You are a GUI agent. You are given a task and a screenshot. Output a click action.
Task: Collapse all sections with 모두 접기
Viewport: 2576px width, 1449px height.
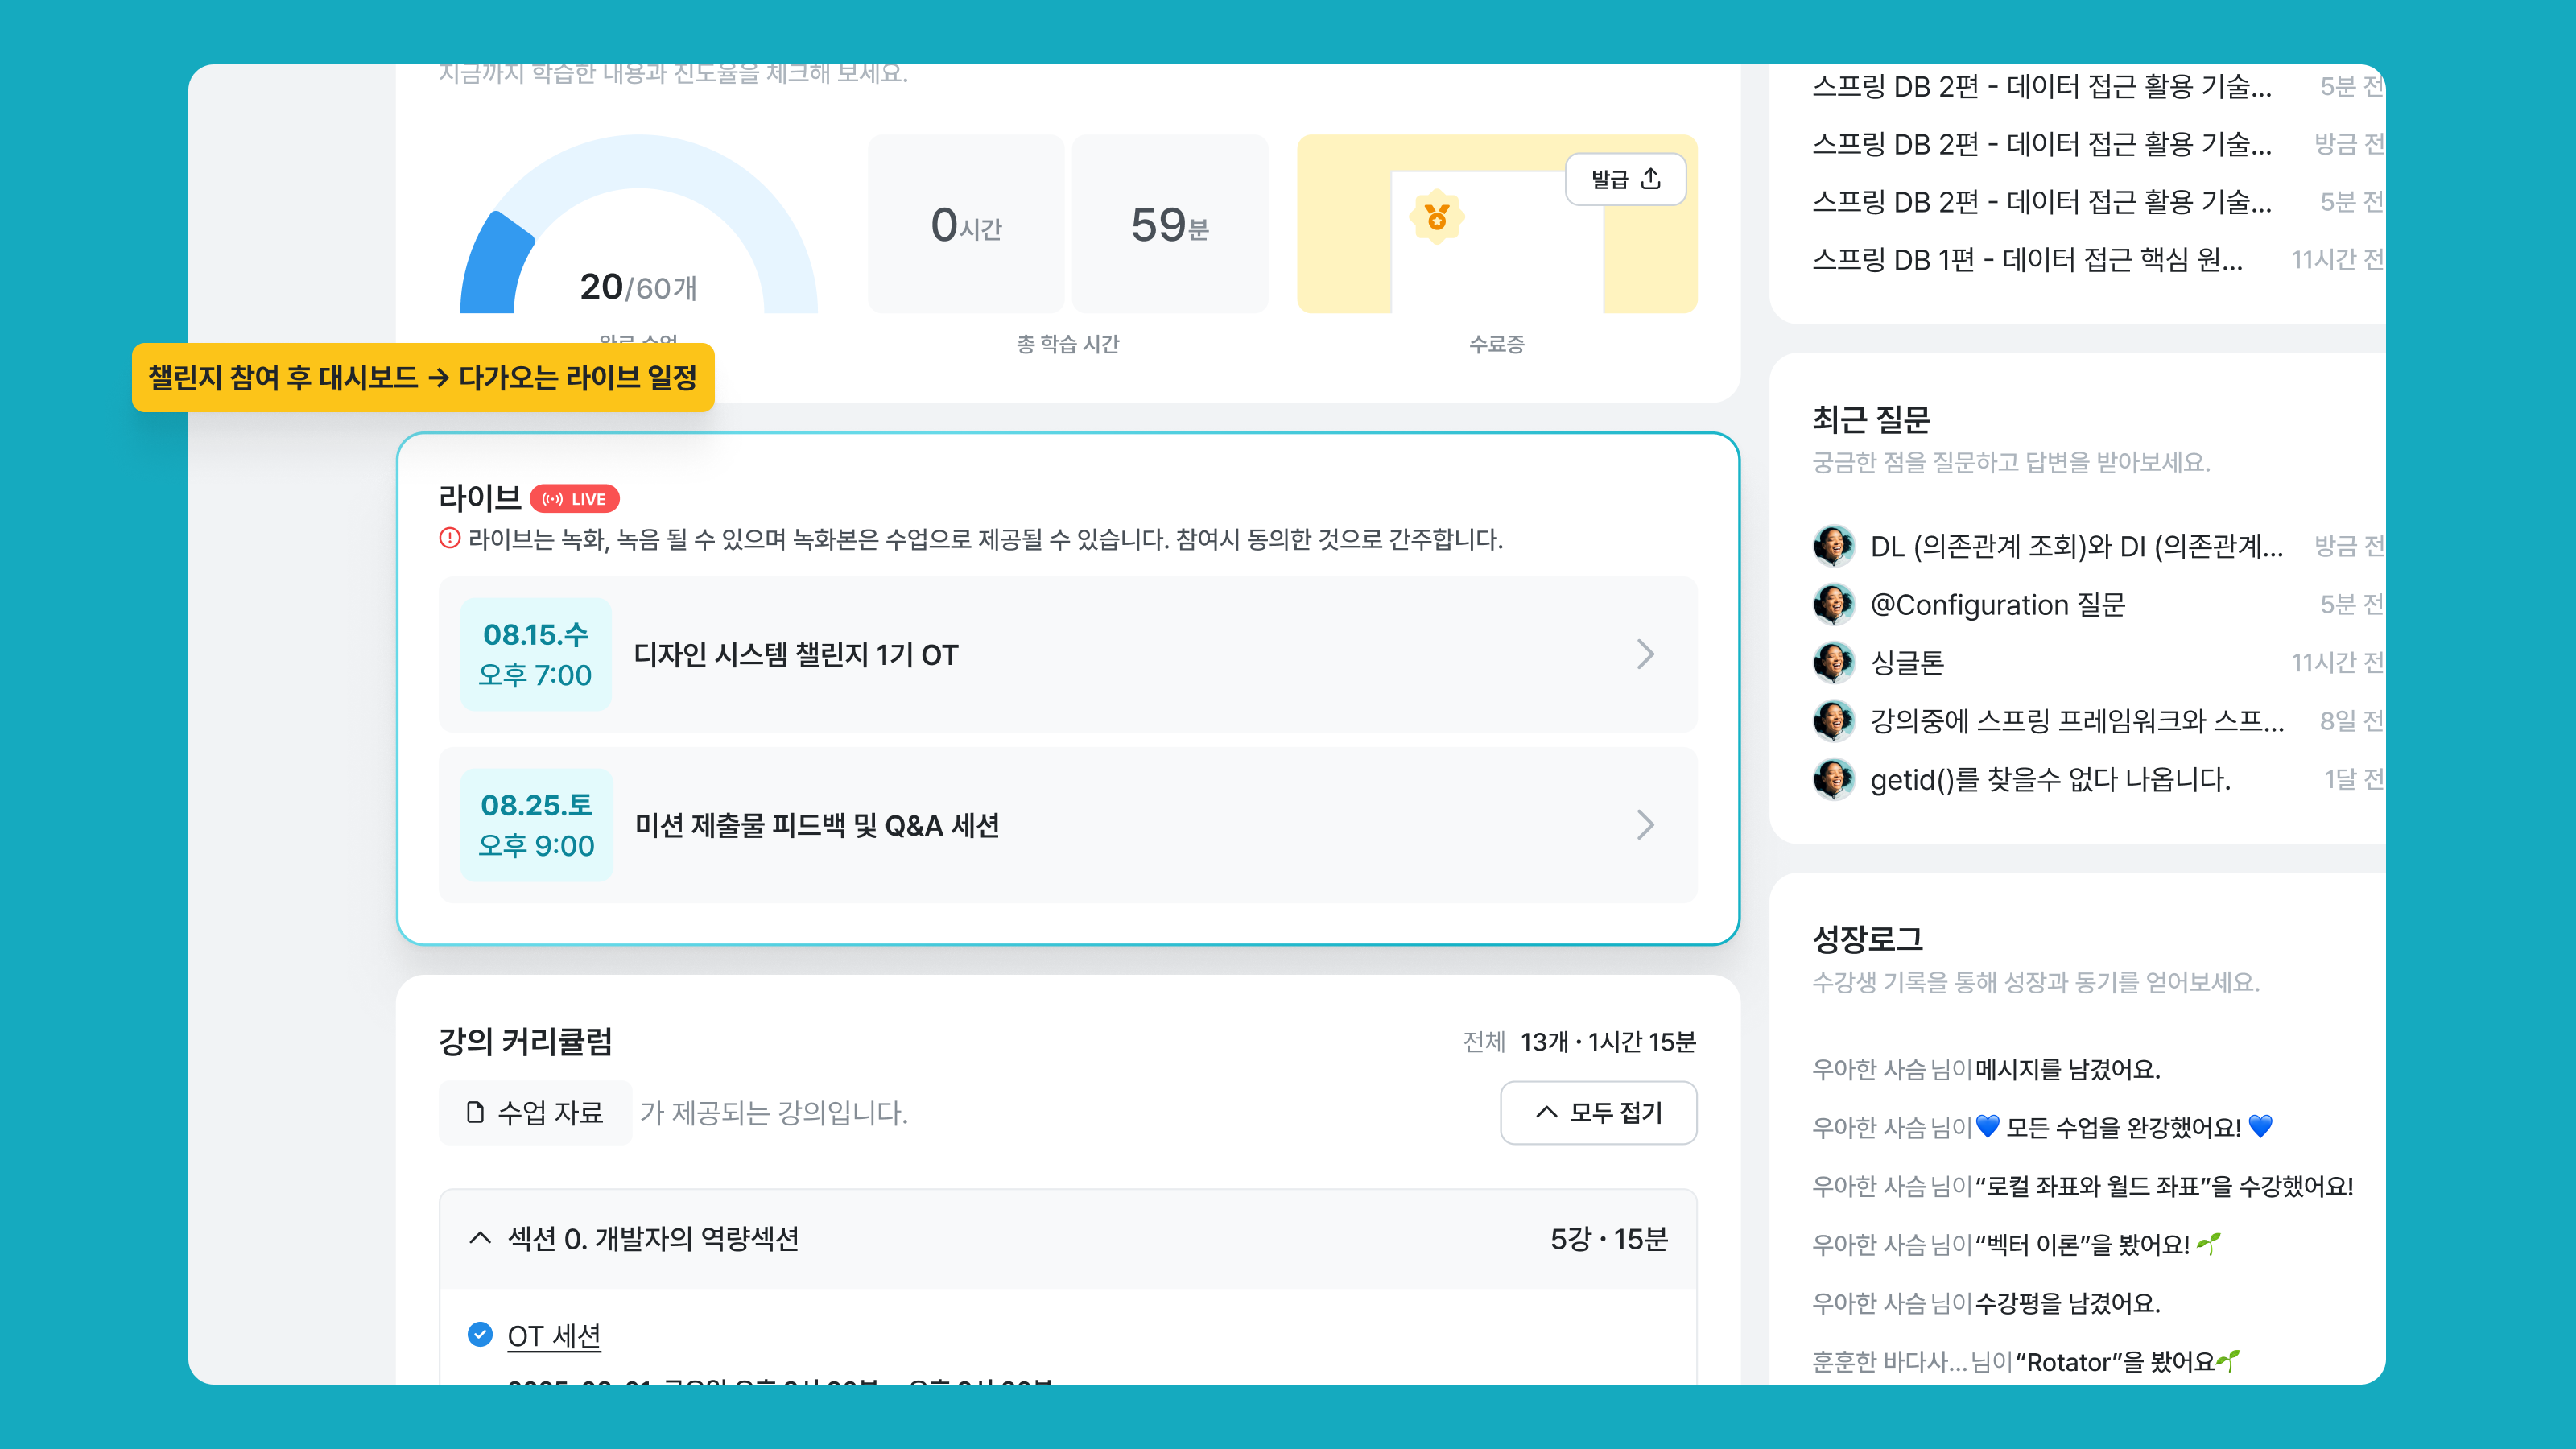pyautogui.click(x=1598, y=1112)
